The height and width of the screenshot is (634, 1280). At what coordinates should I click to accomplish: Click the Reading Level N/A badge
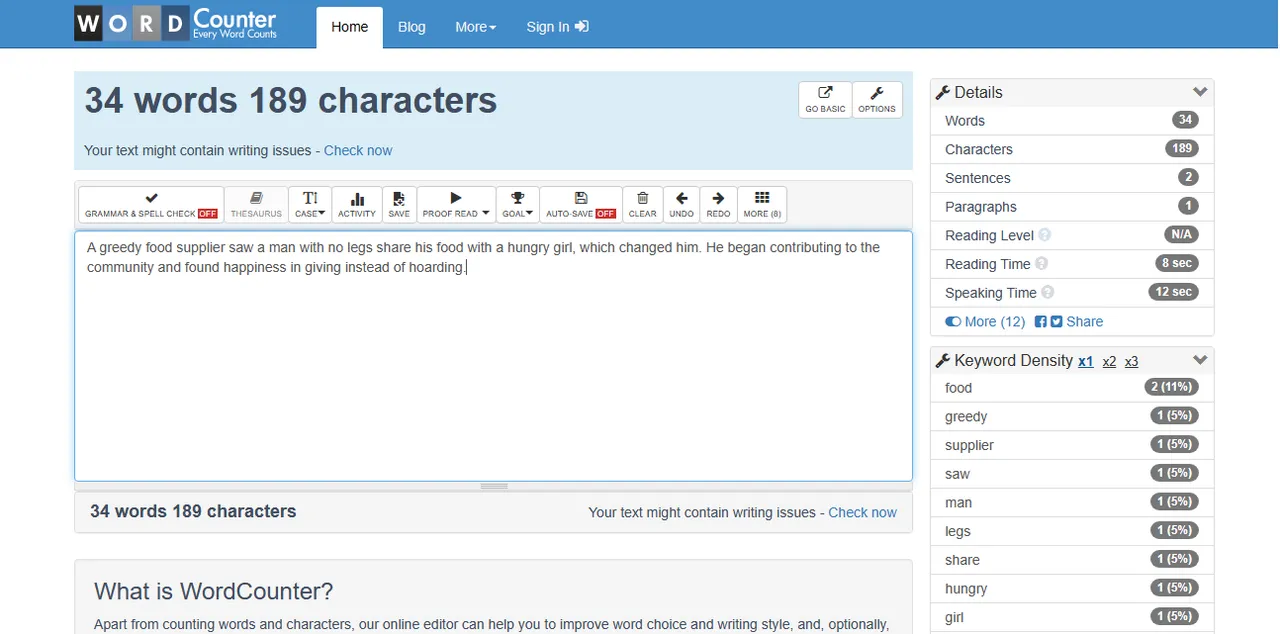(1181, 235)
